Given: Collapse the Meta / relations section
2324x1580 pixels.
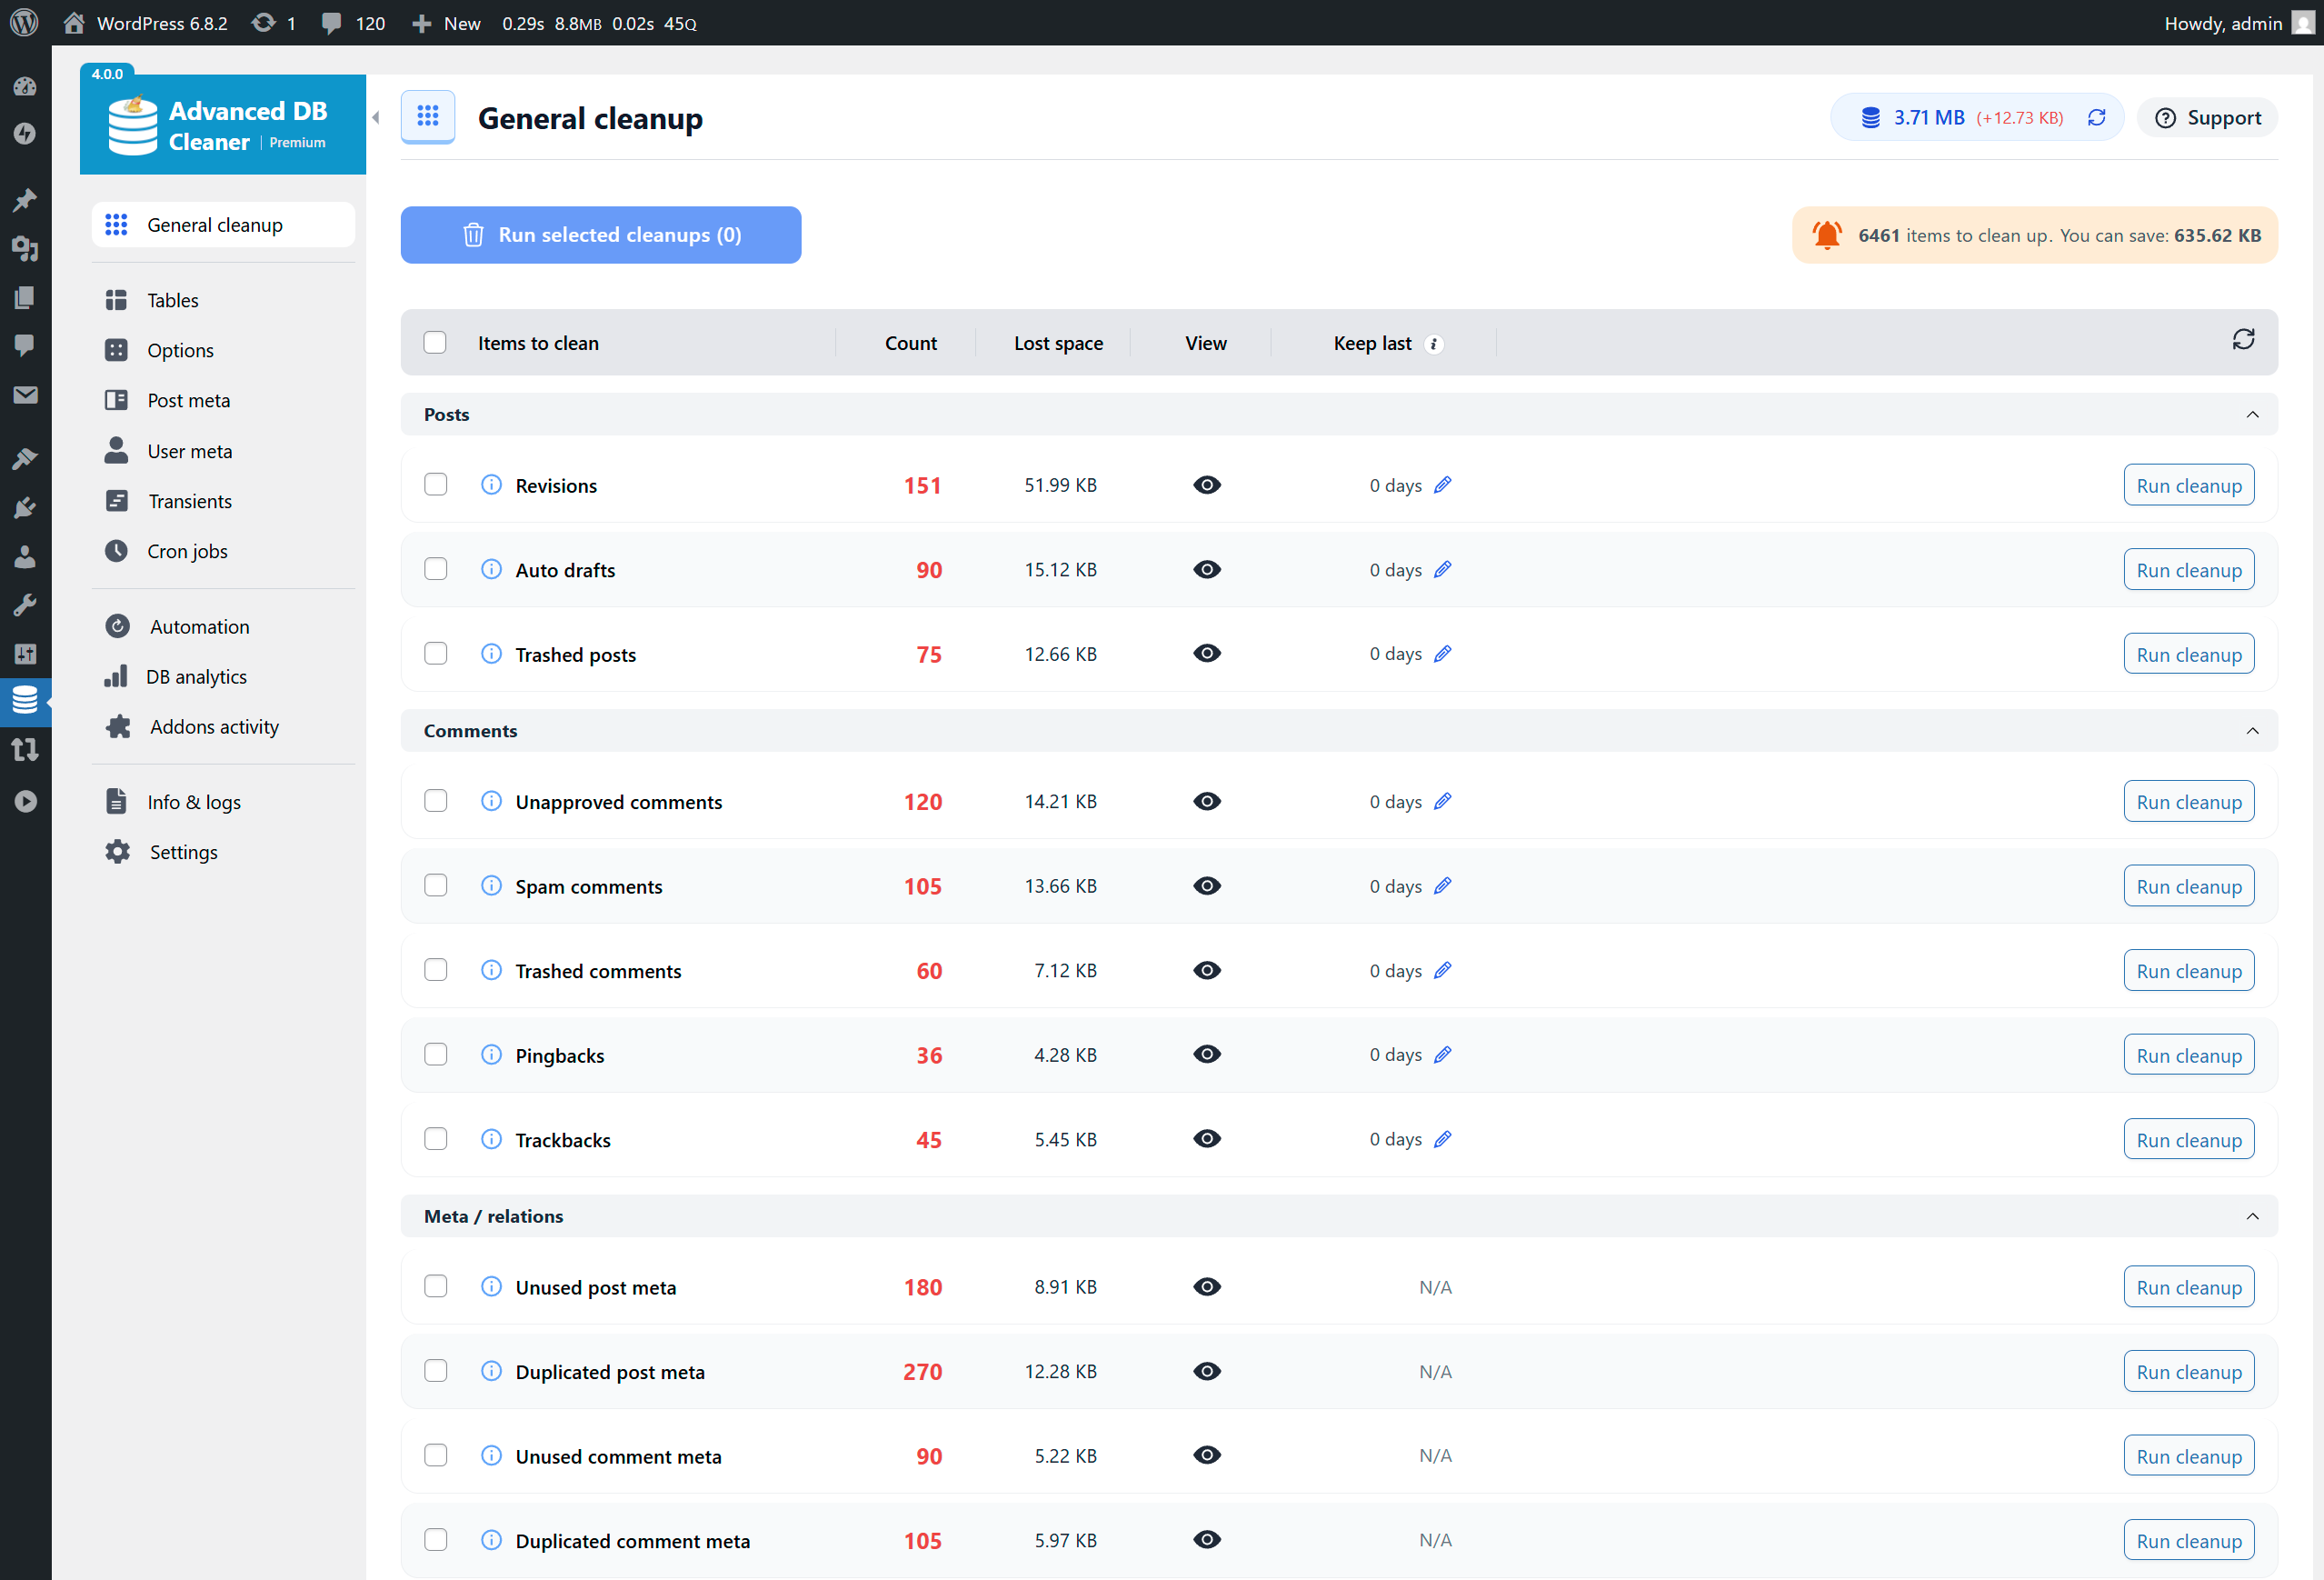Looking at the screenshot, I should coord(2252,1216).
